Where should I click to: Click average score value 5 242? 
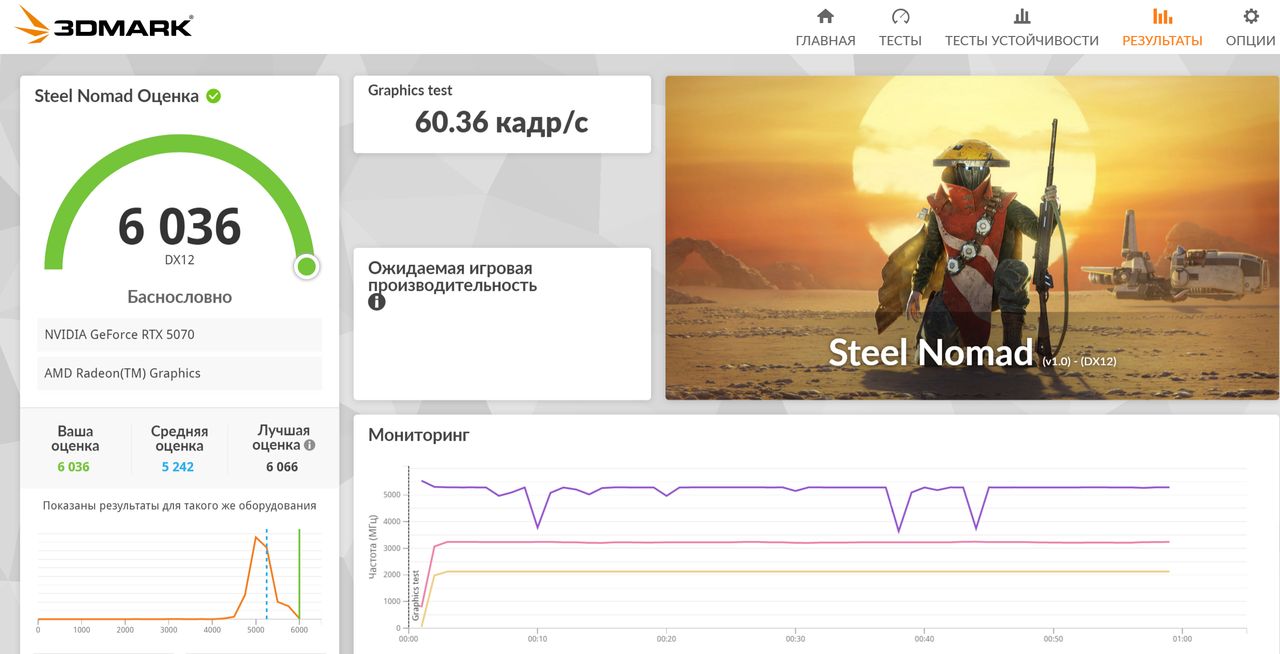click(178, 467)
